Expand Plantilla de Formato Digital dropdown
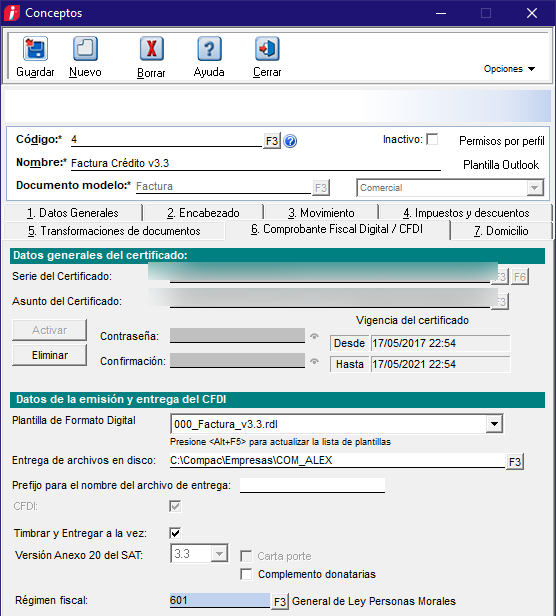556x616 pixels. (494, 424)
